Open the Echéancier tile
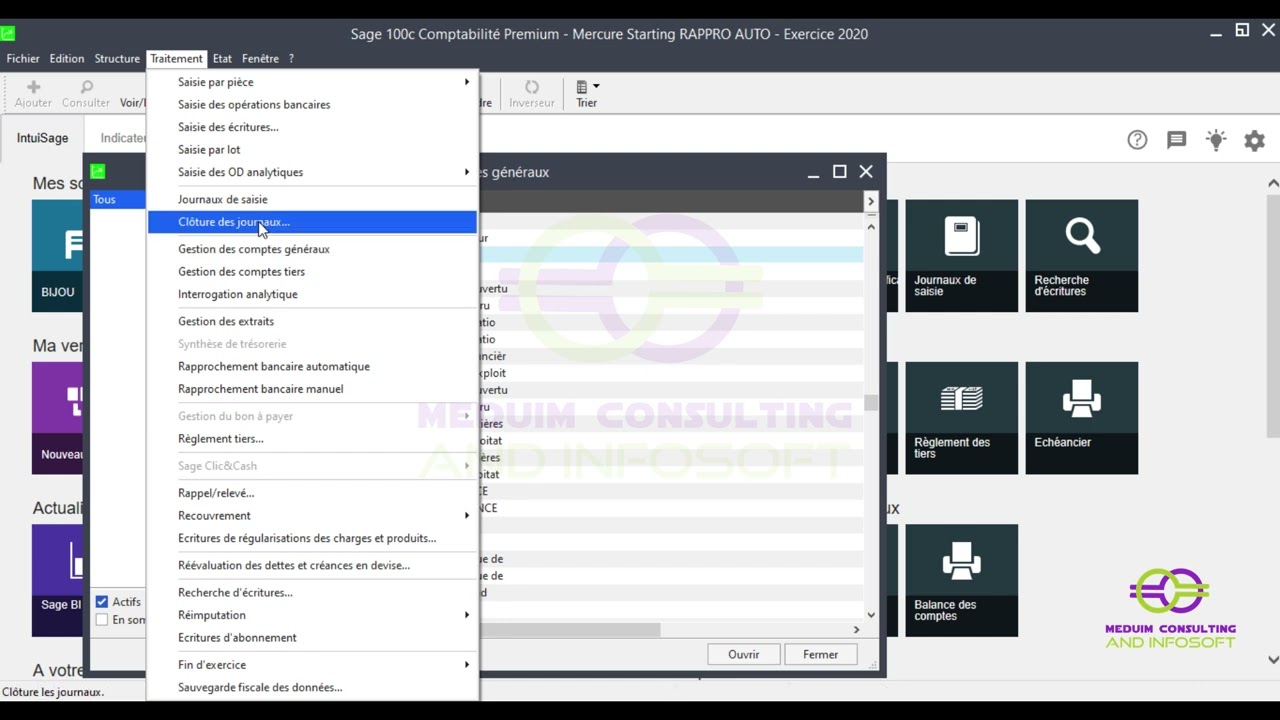Viewport: 1280px width, 720px height. click(x=1081, y=418)
